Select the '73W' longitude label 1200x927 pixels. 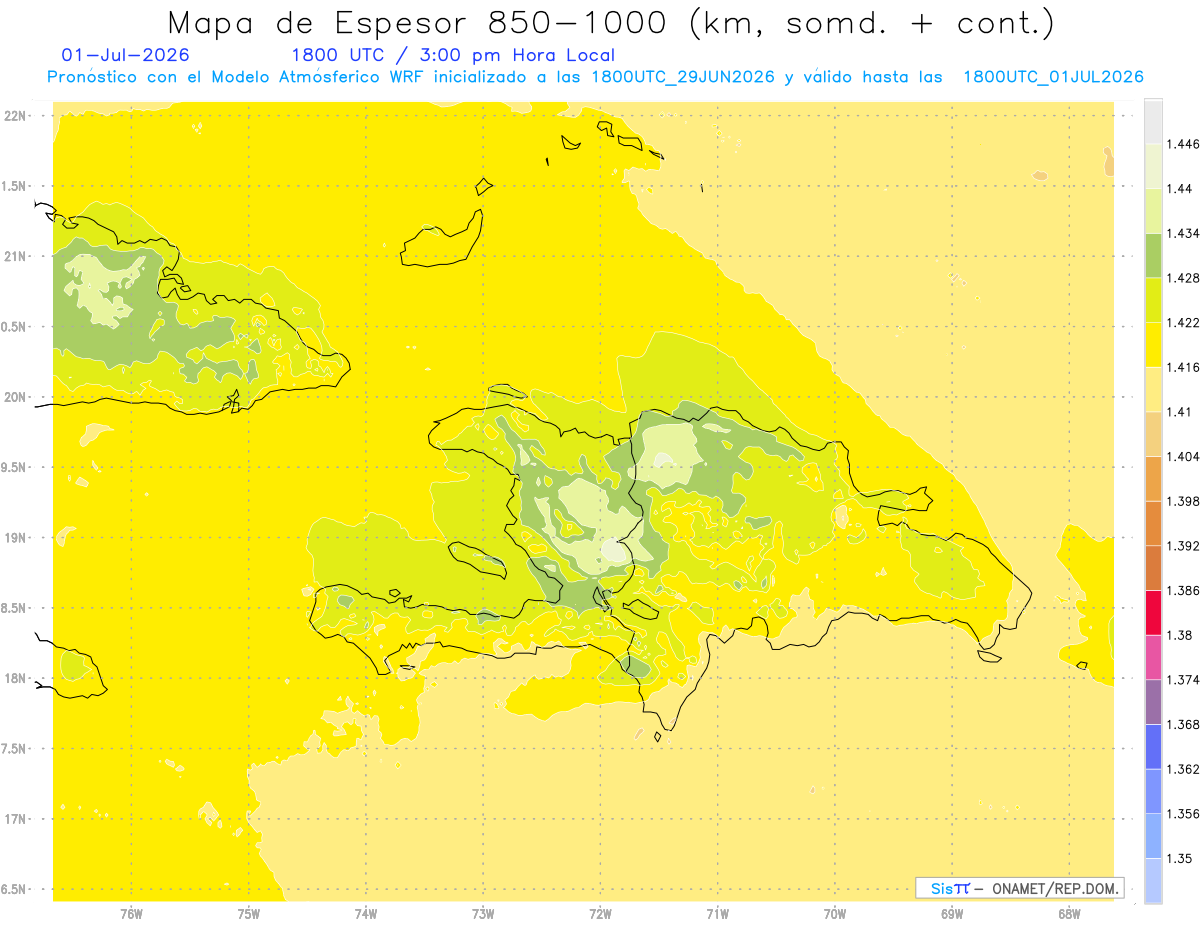tap(483, 914)
